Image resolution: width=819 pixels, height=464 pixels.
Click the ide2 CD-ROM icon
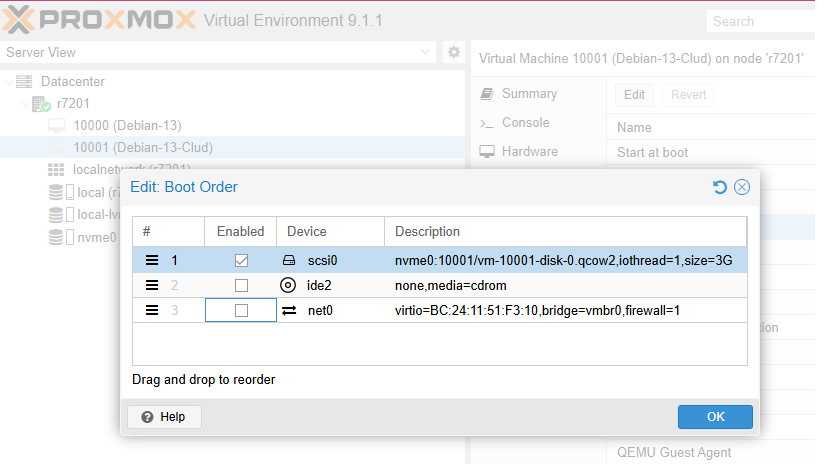click(x=288, y=285)
